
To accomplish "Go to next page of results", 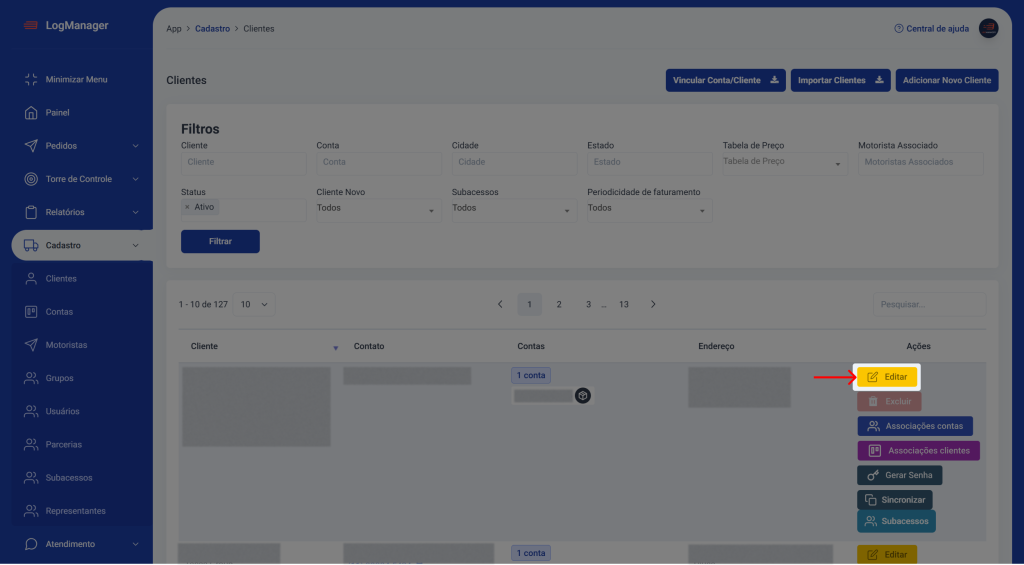I will click(x=653, y=304).
